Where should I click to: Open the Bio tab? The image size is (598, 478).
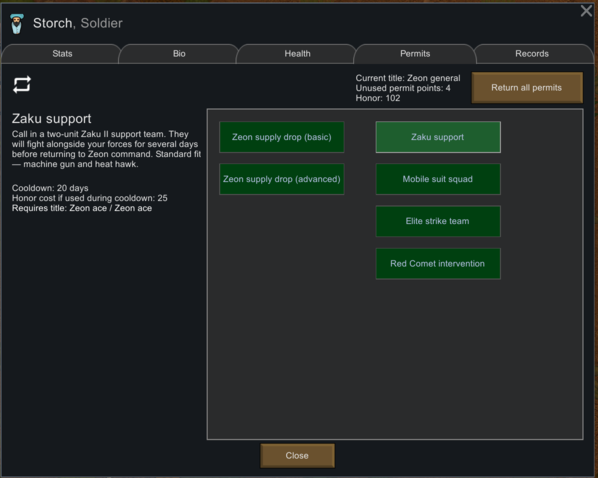179,54
